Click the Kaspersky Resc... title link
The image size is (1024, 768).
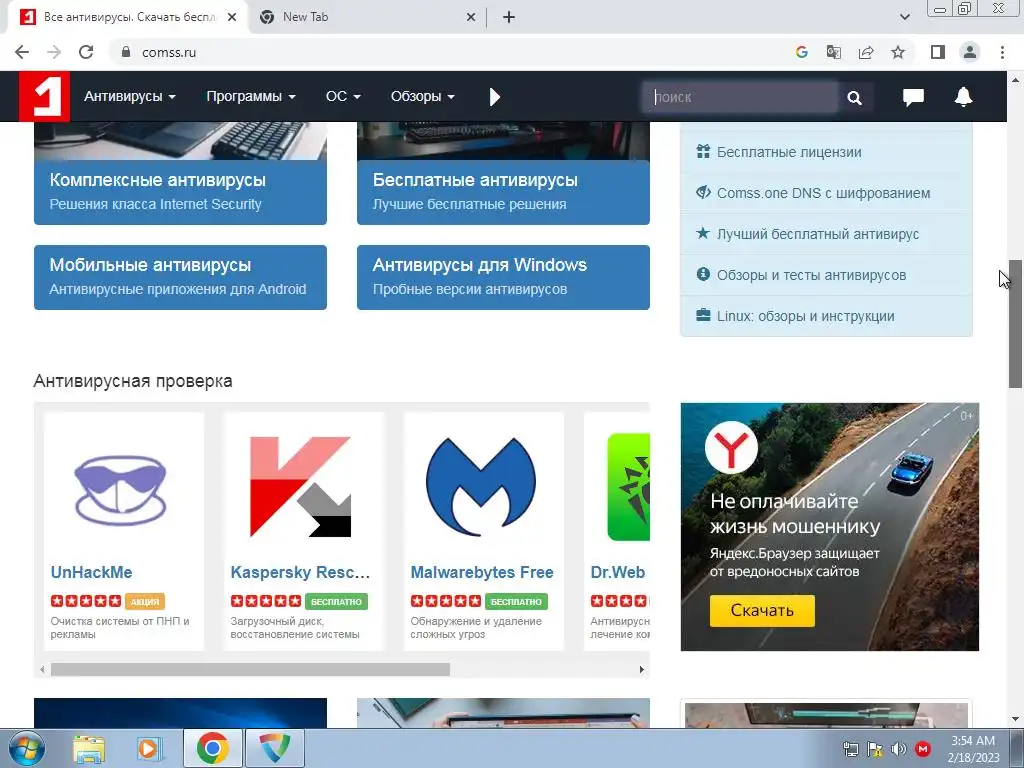[300, 572]
